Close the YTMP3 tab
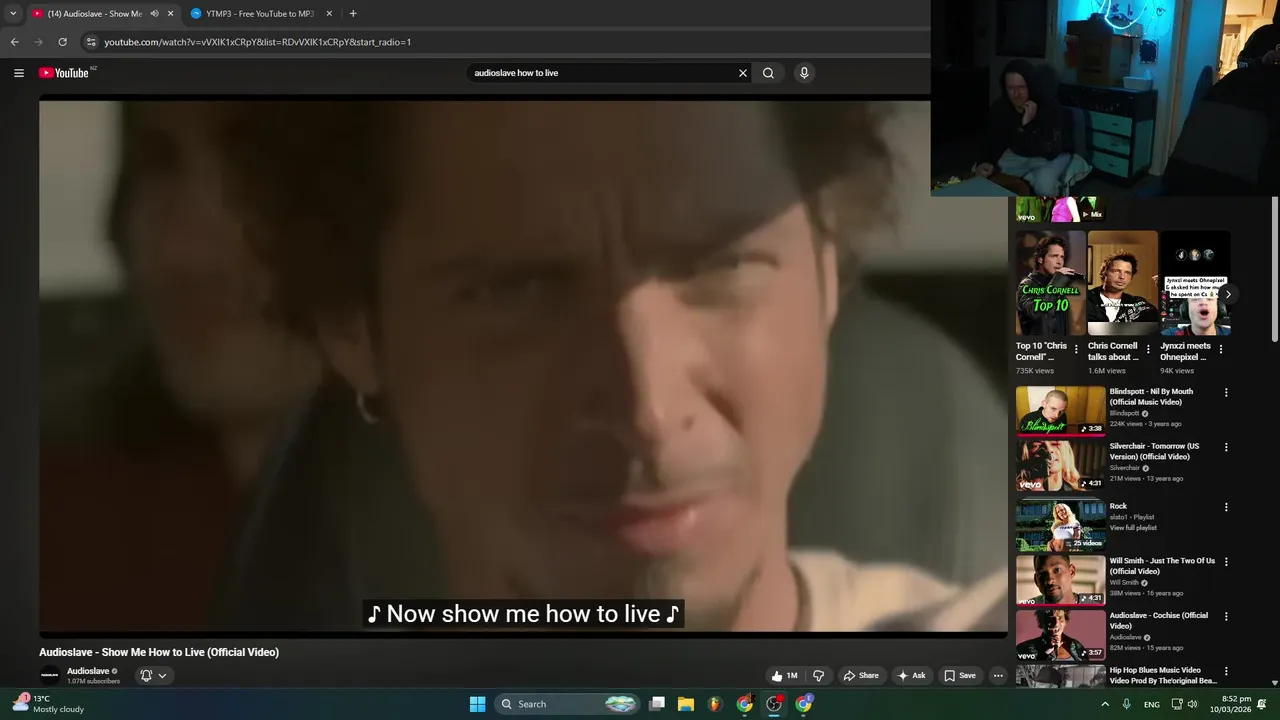 click(329, 14)
